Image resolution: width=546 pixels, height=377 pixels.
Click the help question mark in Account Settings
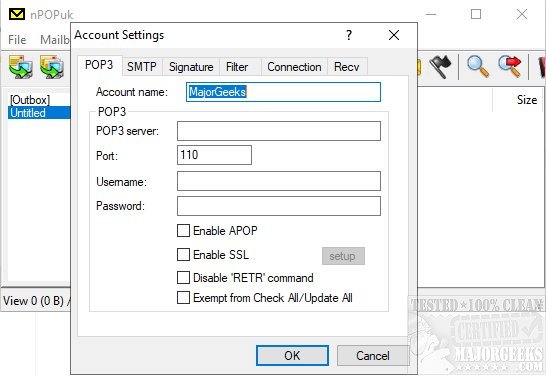(x=349, y=35)
